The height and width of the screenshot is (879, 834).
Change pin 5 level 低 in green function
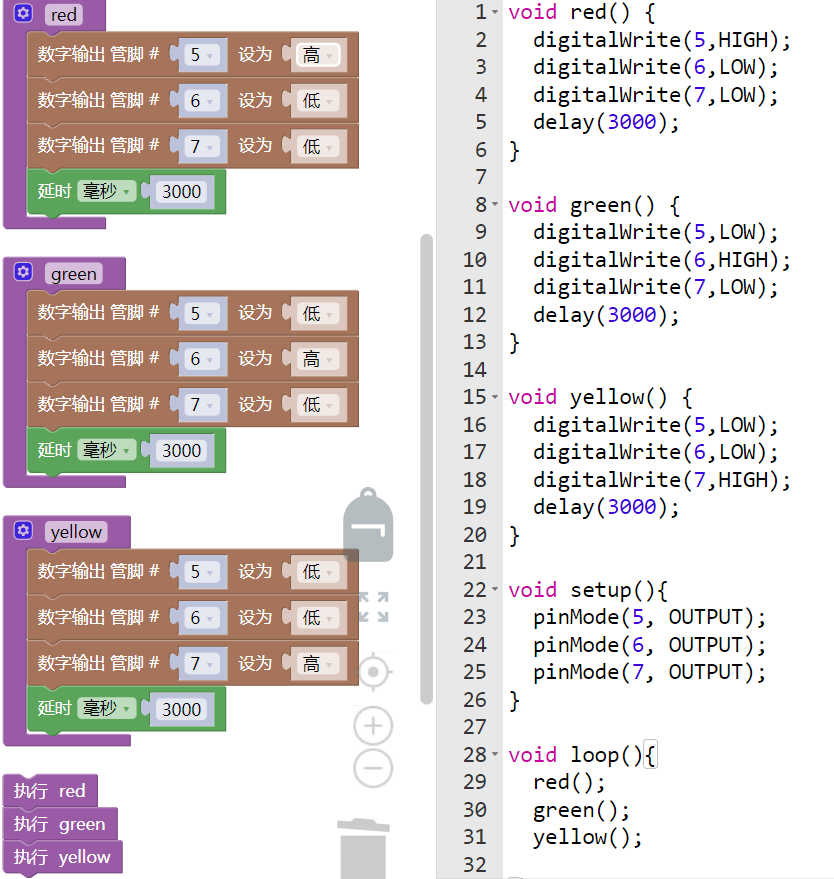click(x=317, y=313)
